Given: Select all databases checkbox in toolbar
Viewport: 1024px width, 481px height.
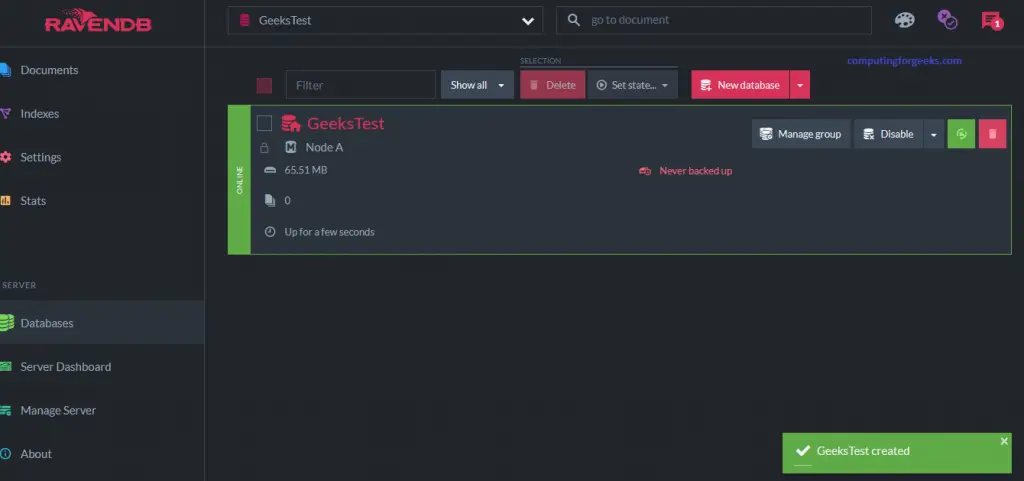Looking at the screenshot, I should coord(264,85).
